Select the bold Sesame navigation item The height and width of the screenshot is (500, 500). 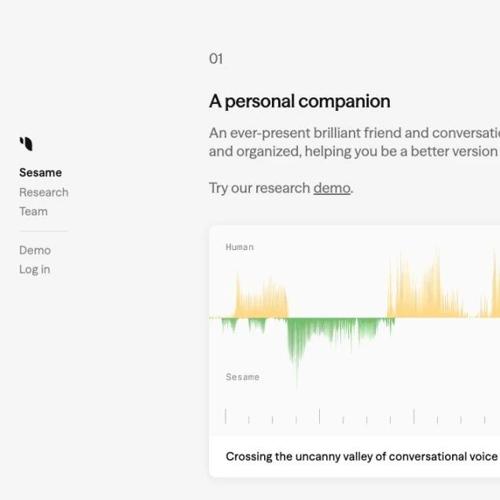(40, 173)
